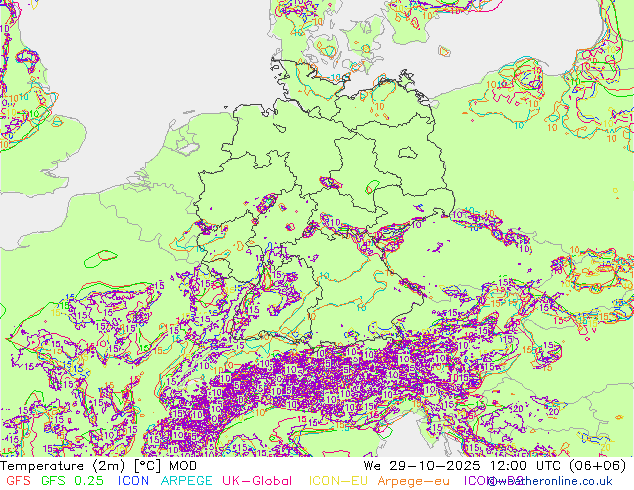Click the "We 29-10-2025 12:00 UTC" timestamp
The image size is (634, 490).
tap(463, 466)
